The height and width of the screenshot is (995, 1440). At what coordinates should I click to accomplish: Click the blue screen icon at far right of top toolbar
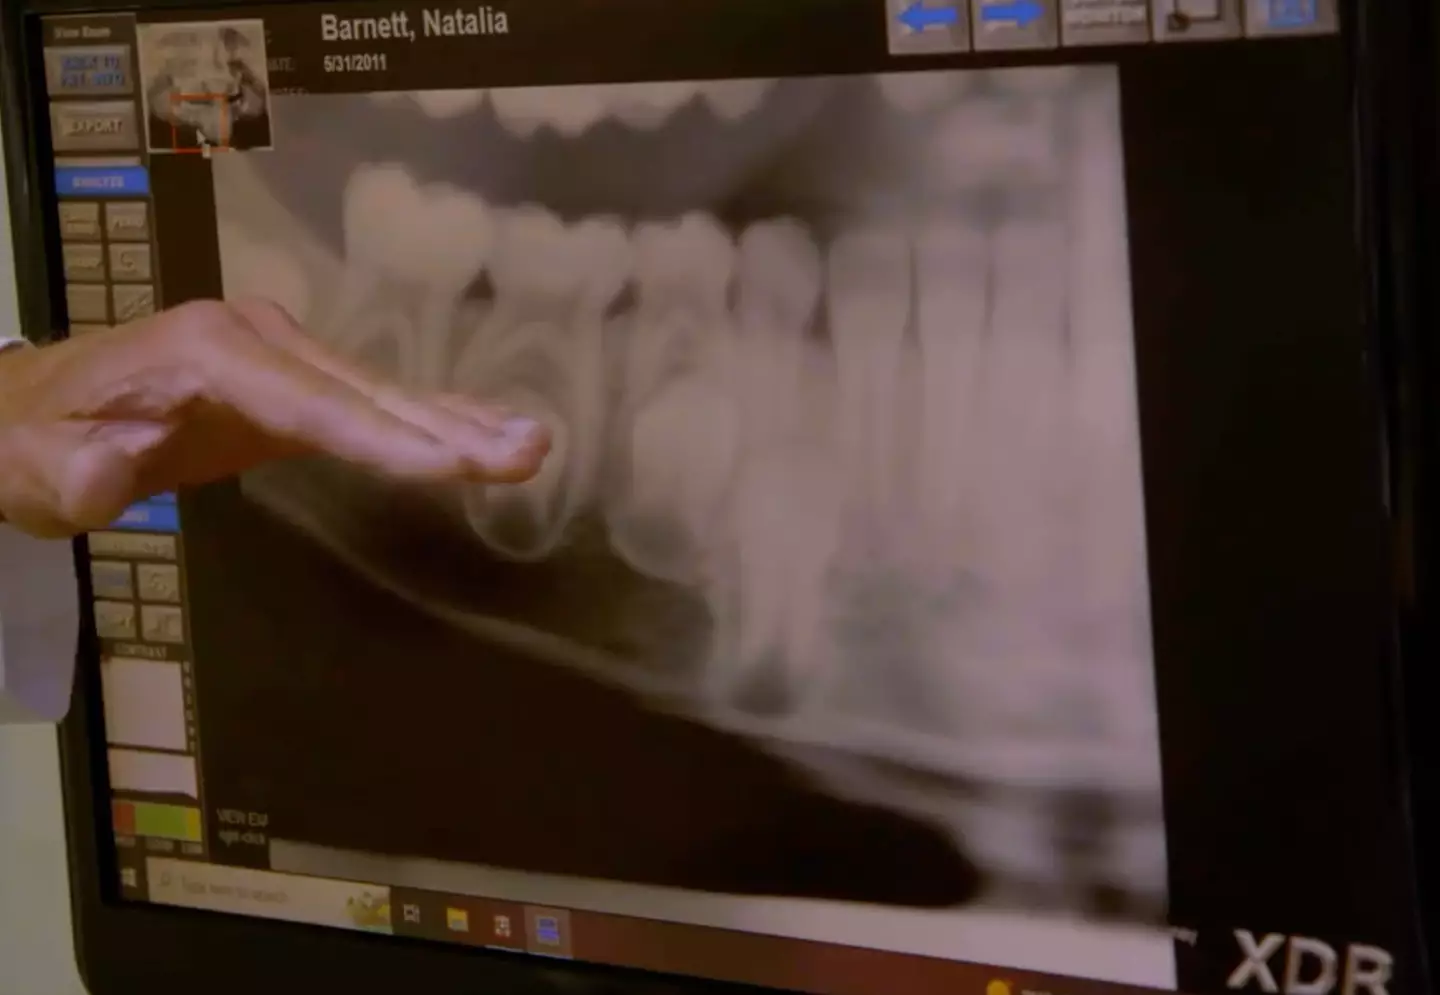(1290, 15)
